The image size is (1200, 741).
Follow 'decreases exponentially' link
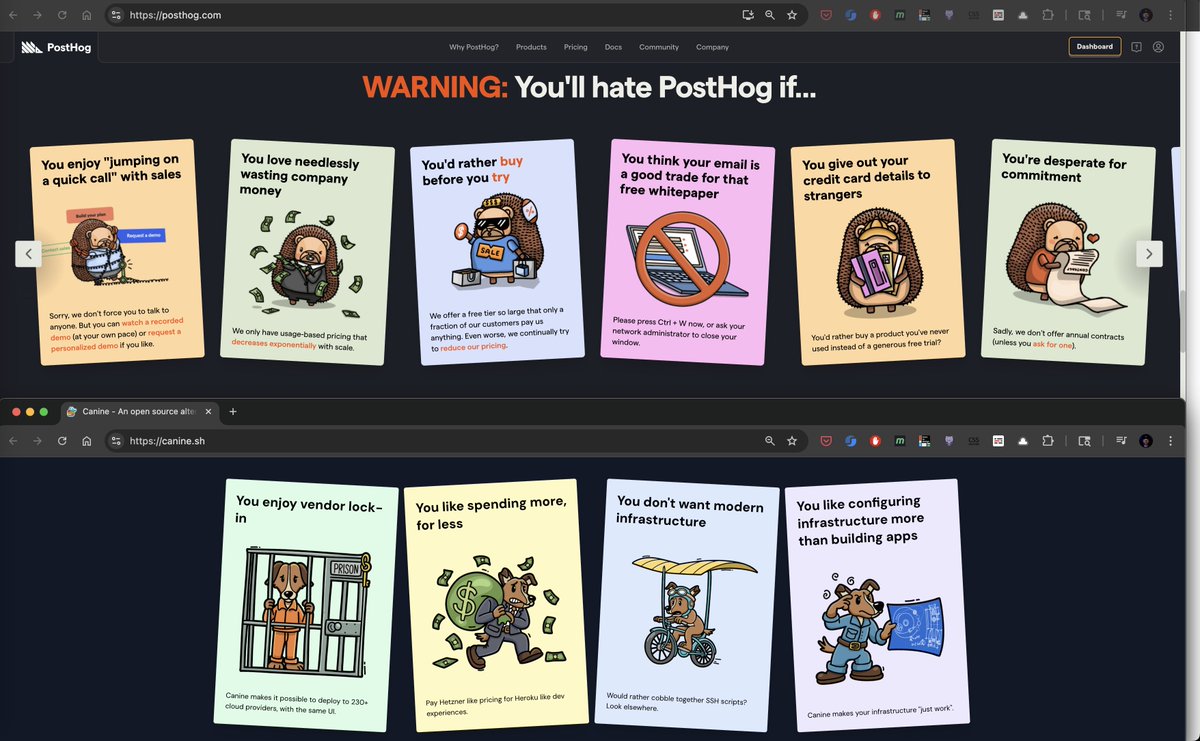click(274, 344)
